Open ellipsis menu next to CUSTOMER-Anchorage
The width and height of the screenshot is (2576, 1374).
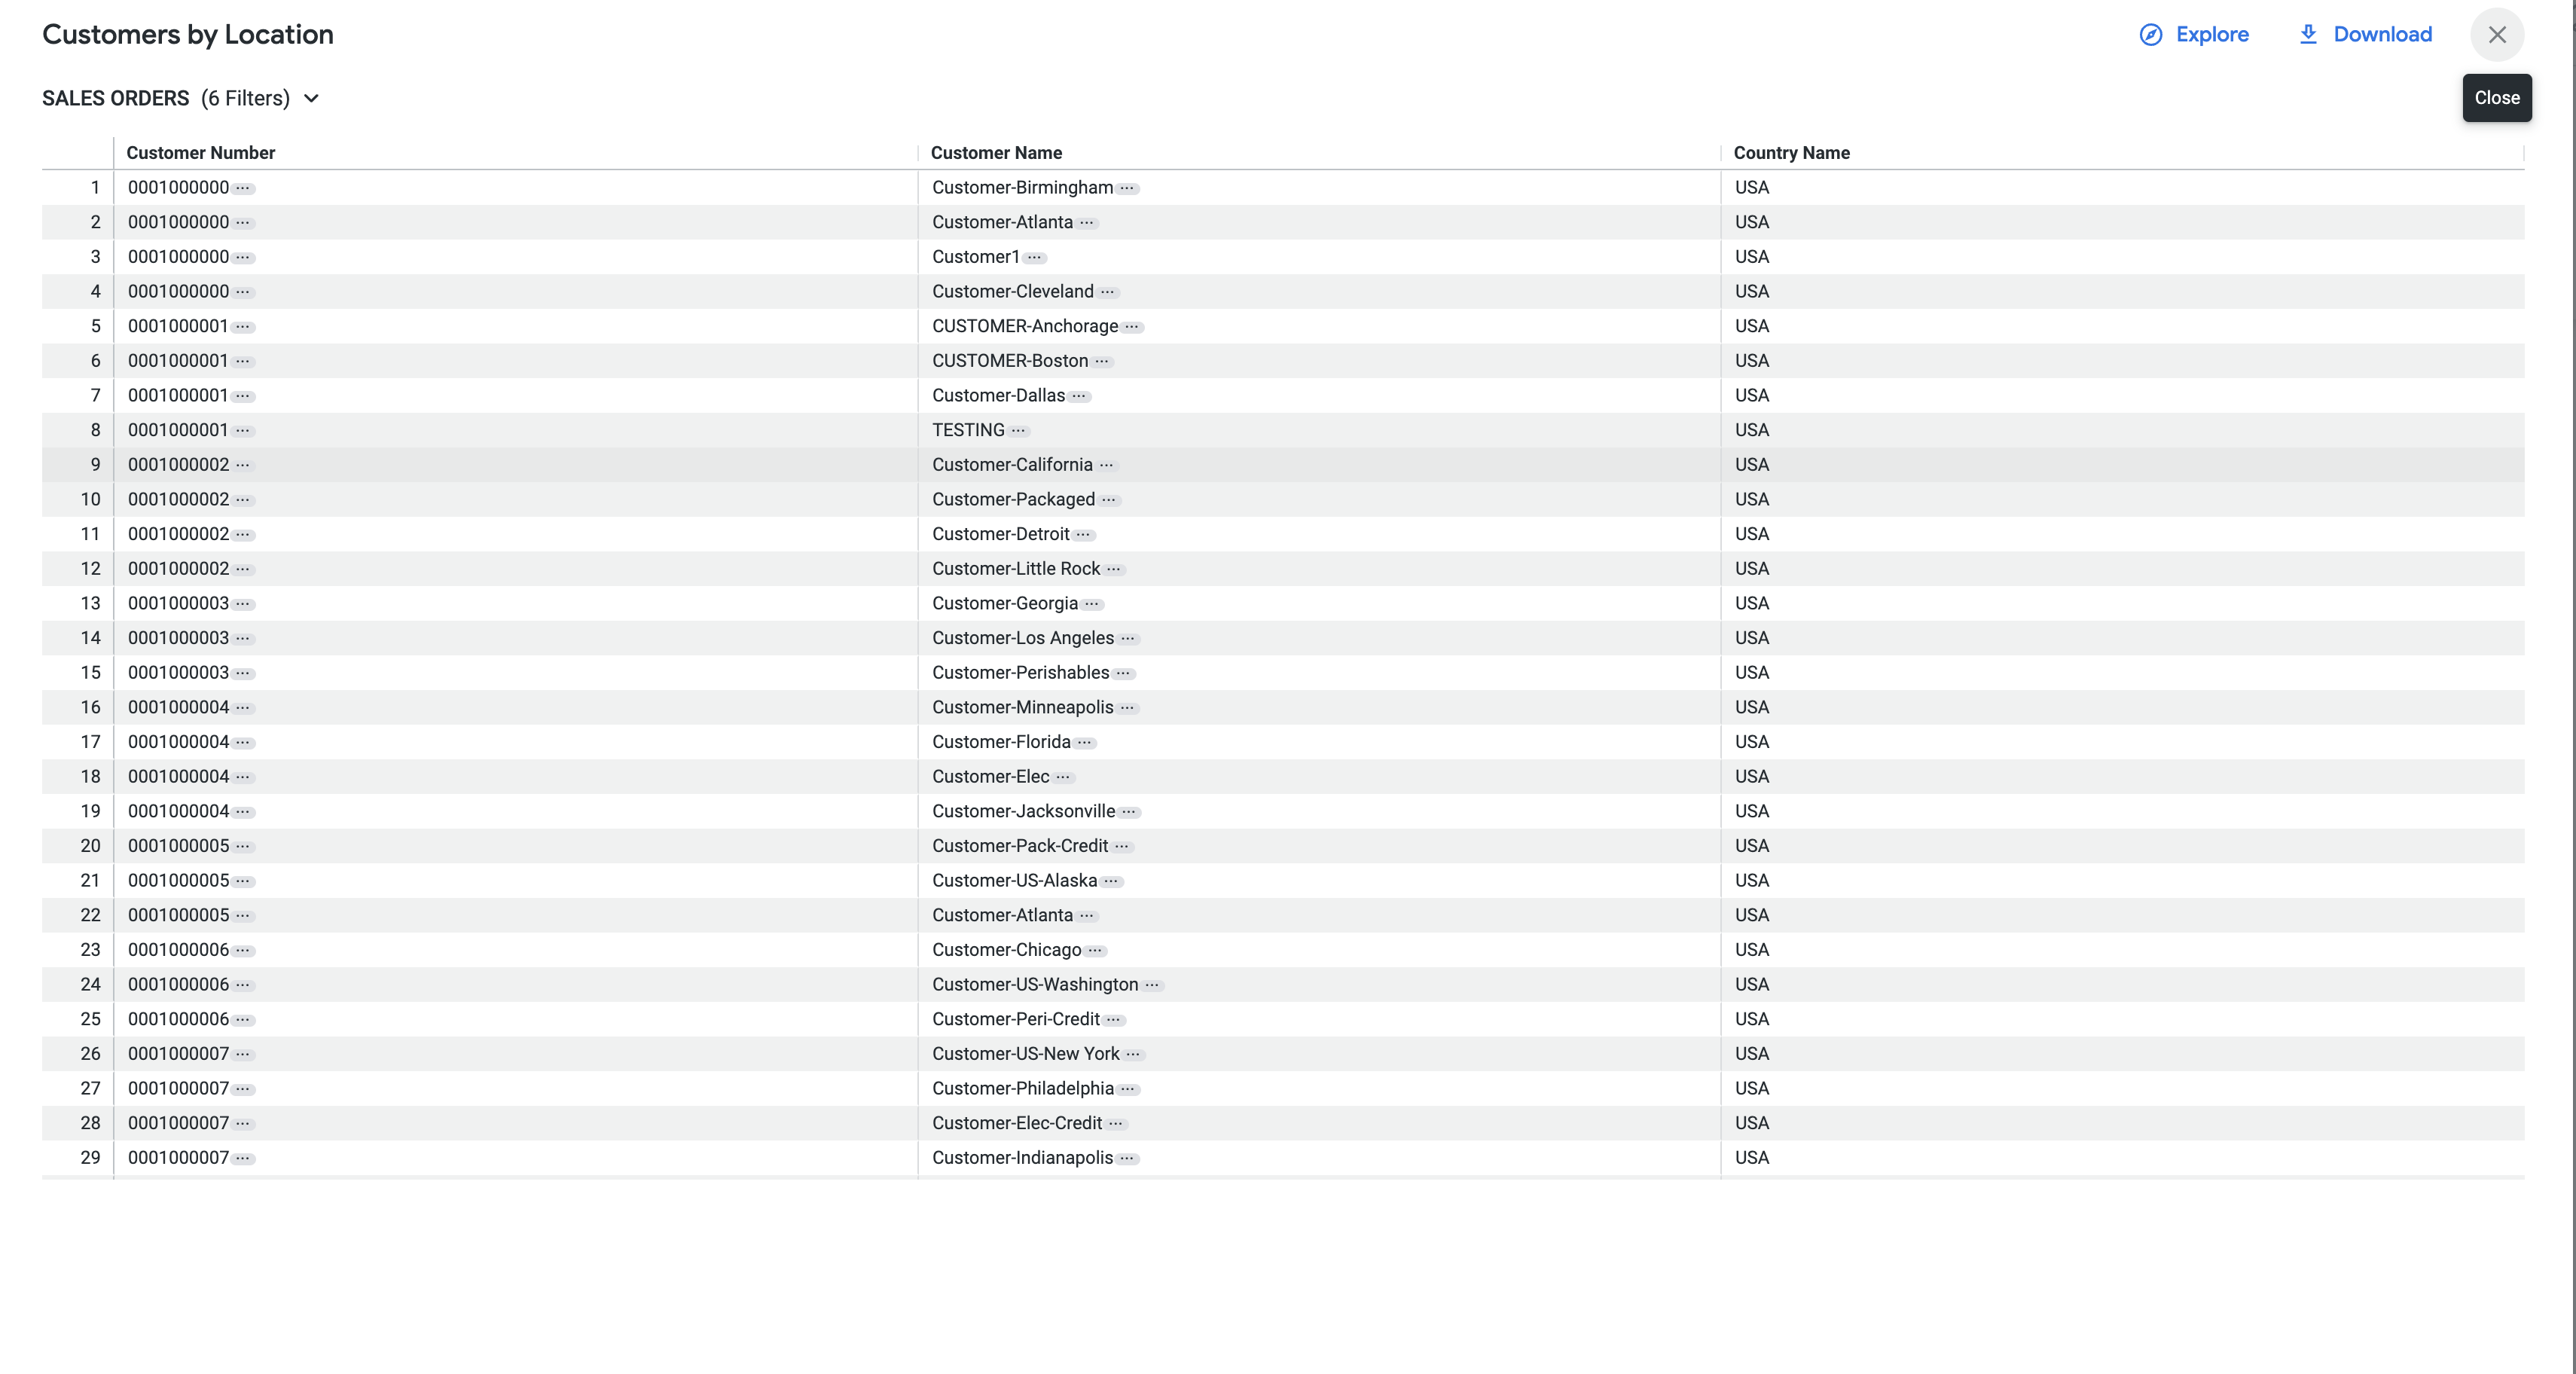1132,327
